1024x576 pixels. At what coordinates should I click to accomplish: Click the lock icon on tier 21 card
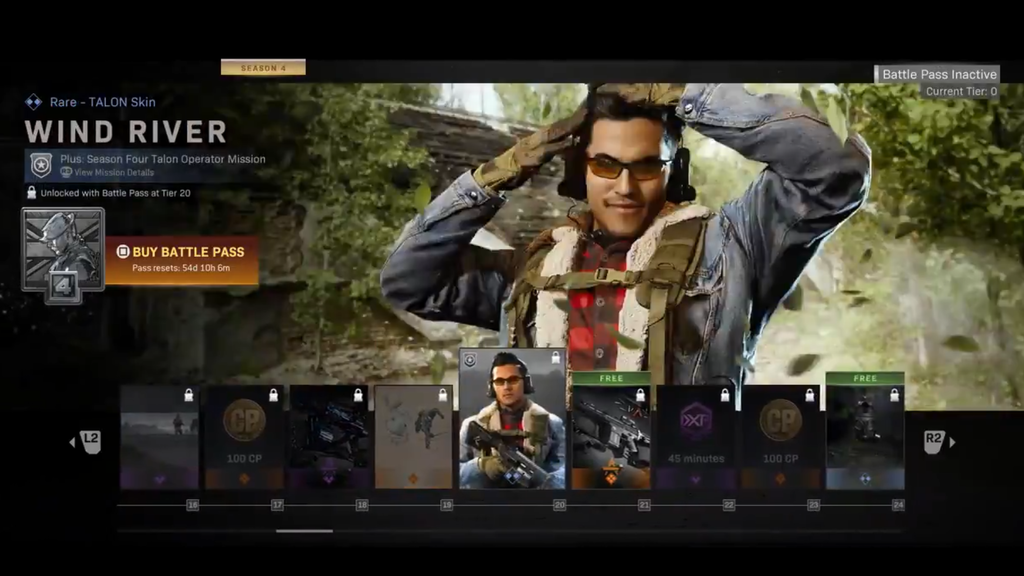pyautogui.click(x=641, y=394)
